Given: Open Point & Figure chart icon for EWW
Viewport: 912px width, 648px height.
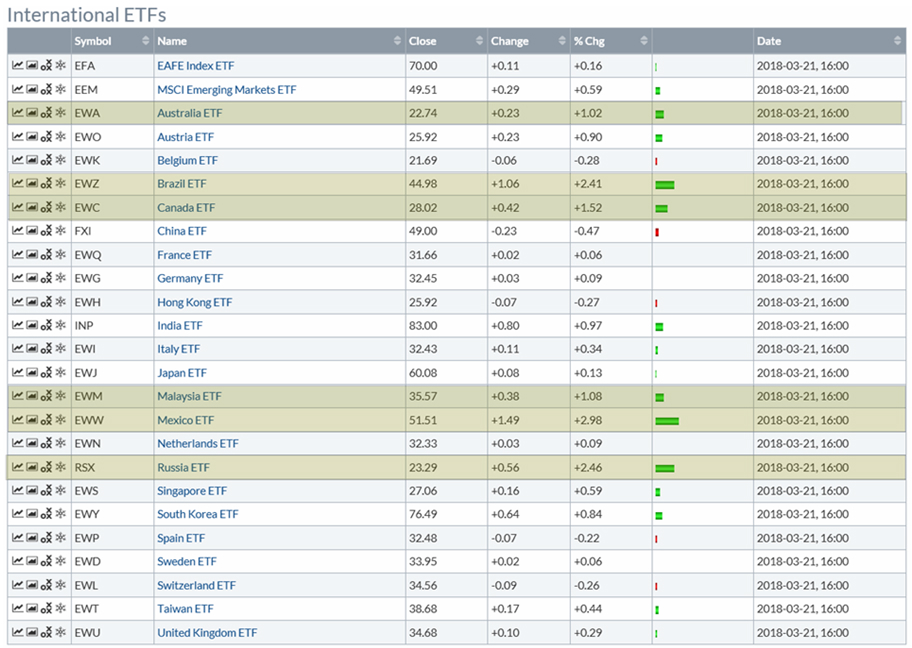Looking at the screenshot, I should click(46, 420).
